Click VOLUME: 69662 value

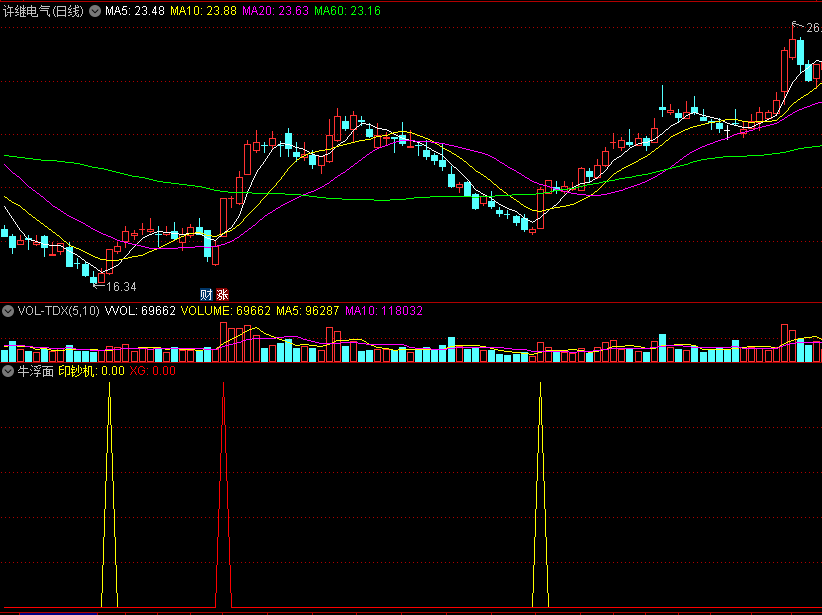click(x=225, y=311)
